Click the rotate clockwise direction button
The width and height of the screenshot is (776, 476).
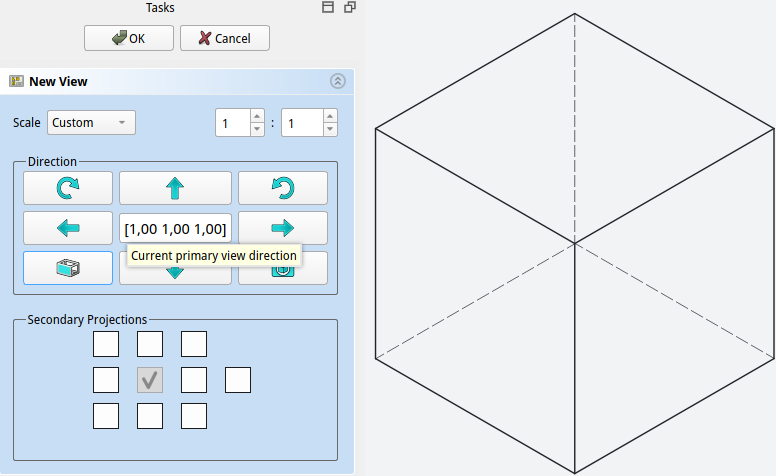[x=68, y=188]
